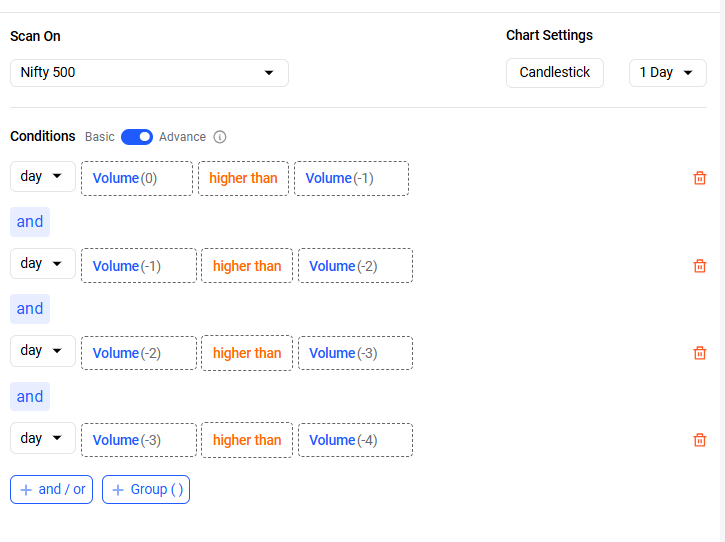Edit Volume(-1) on left side of second condition

(139, 266)
